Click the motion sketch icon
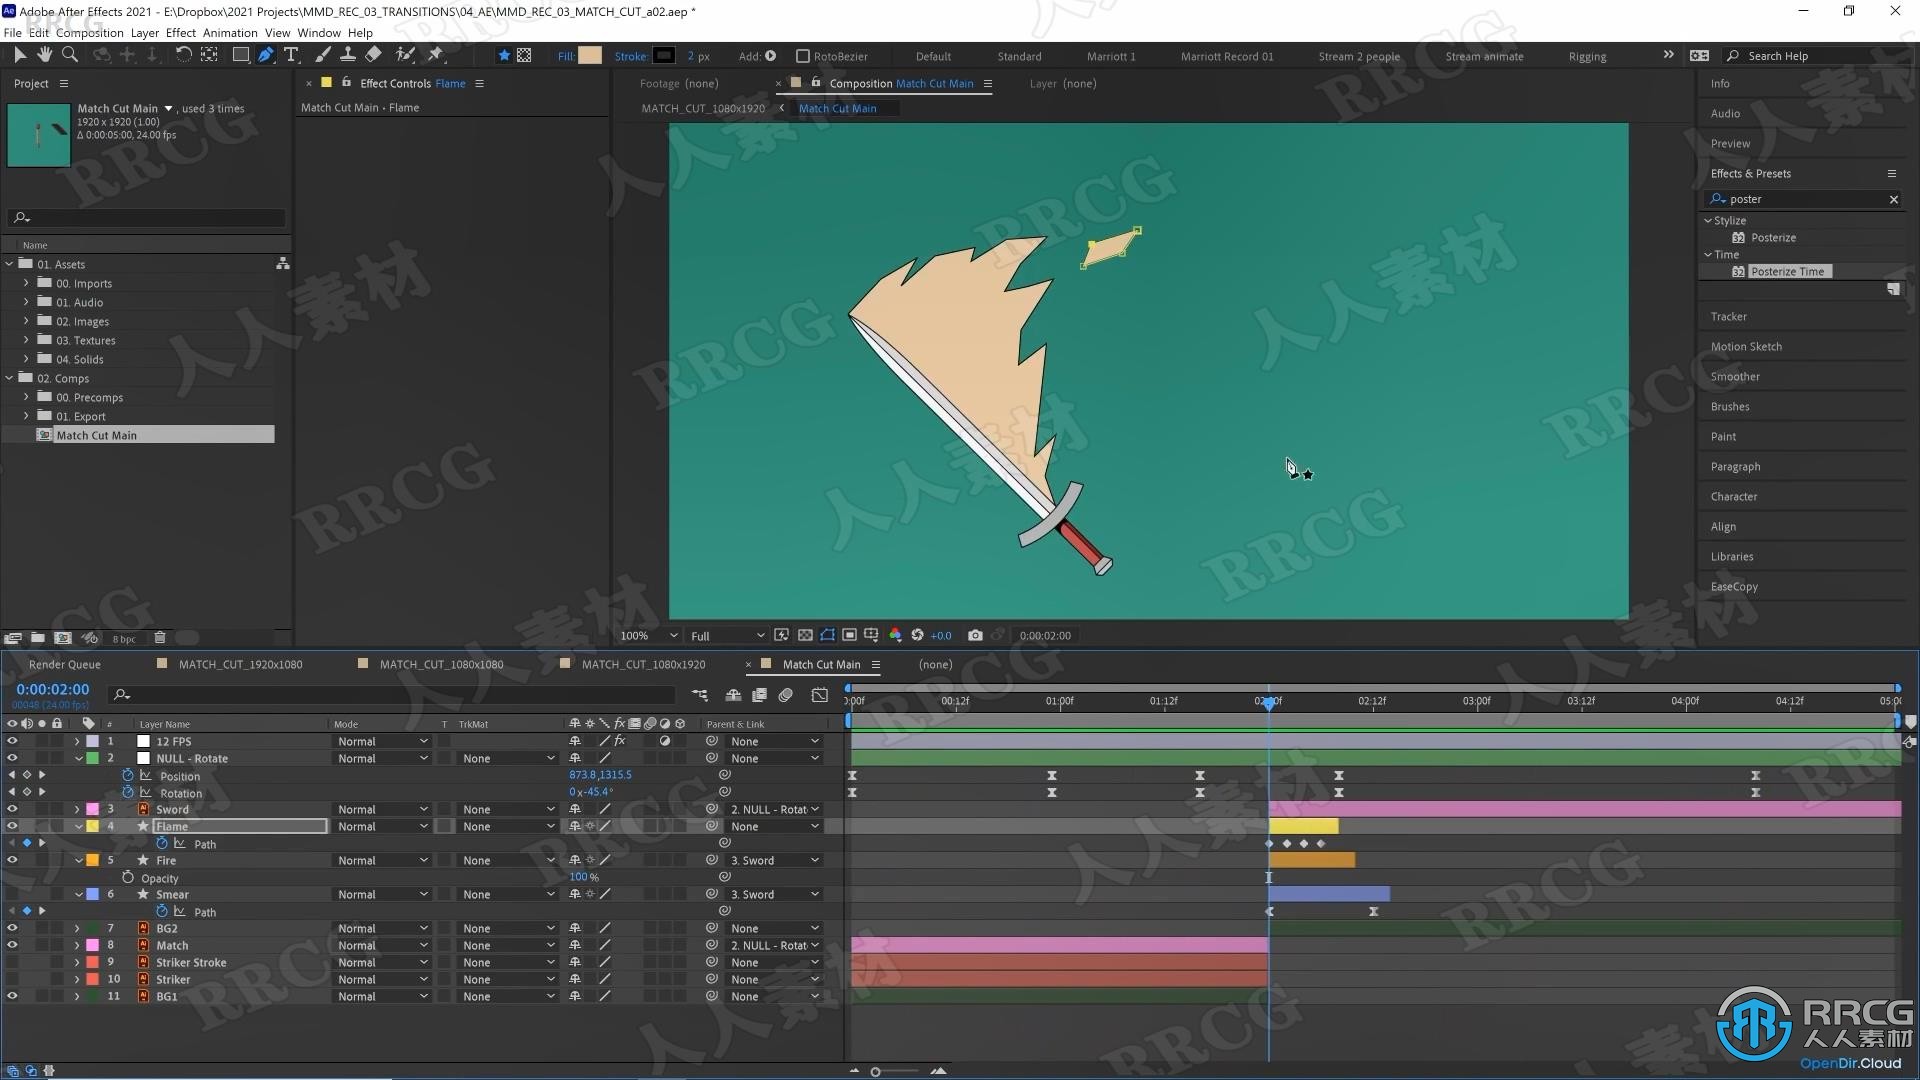This screenshot has height=1080, width=1920. (x=1745, y=345)
